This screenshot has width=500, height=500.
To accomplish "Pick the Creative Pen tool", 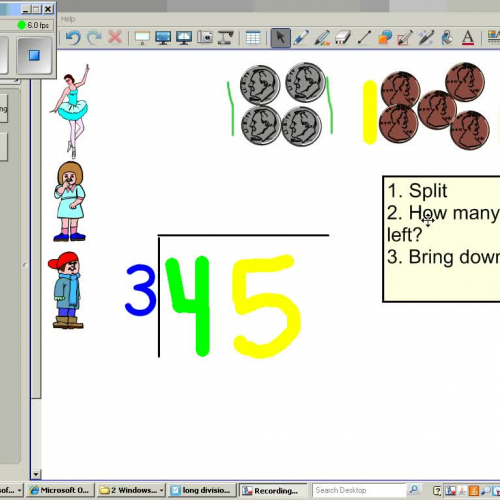I will click(x=322, y=38).
